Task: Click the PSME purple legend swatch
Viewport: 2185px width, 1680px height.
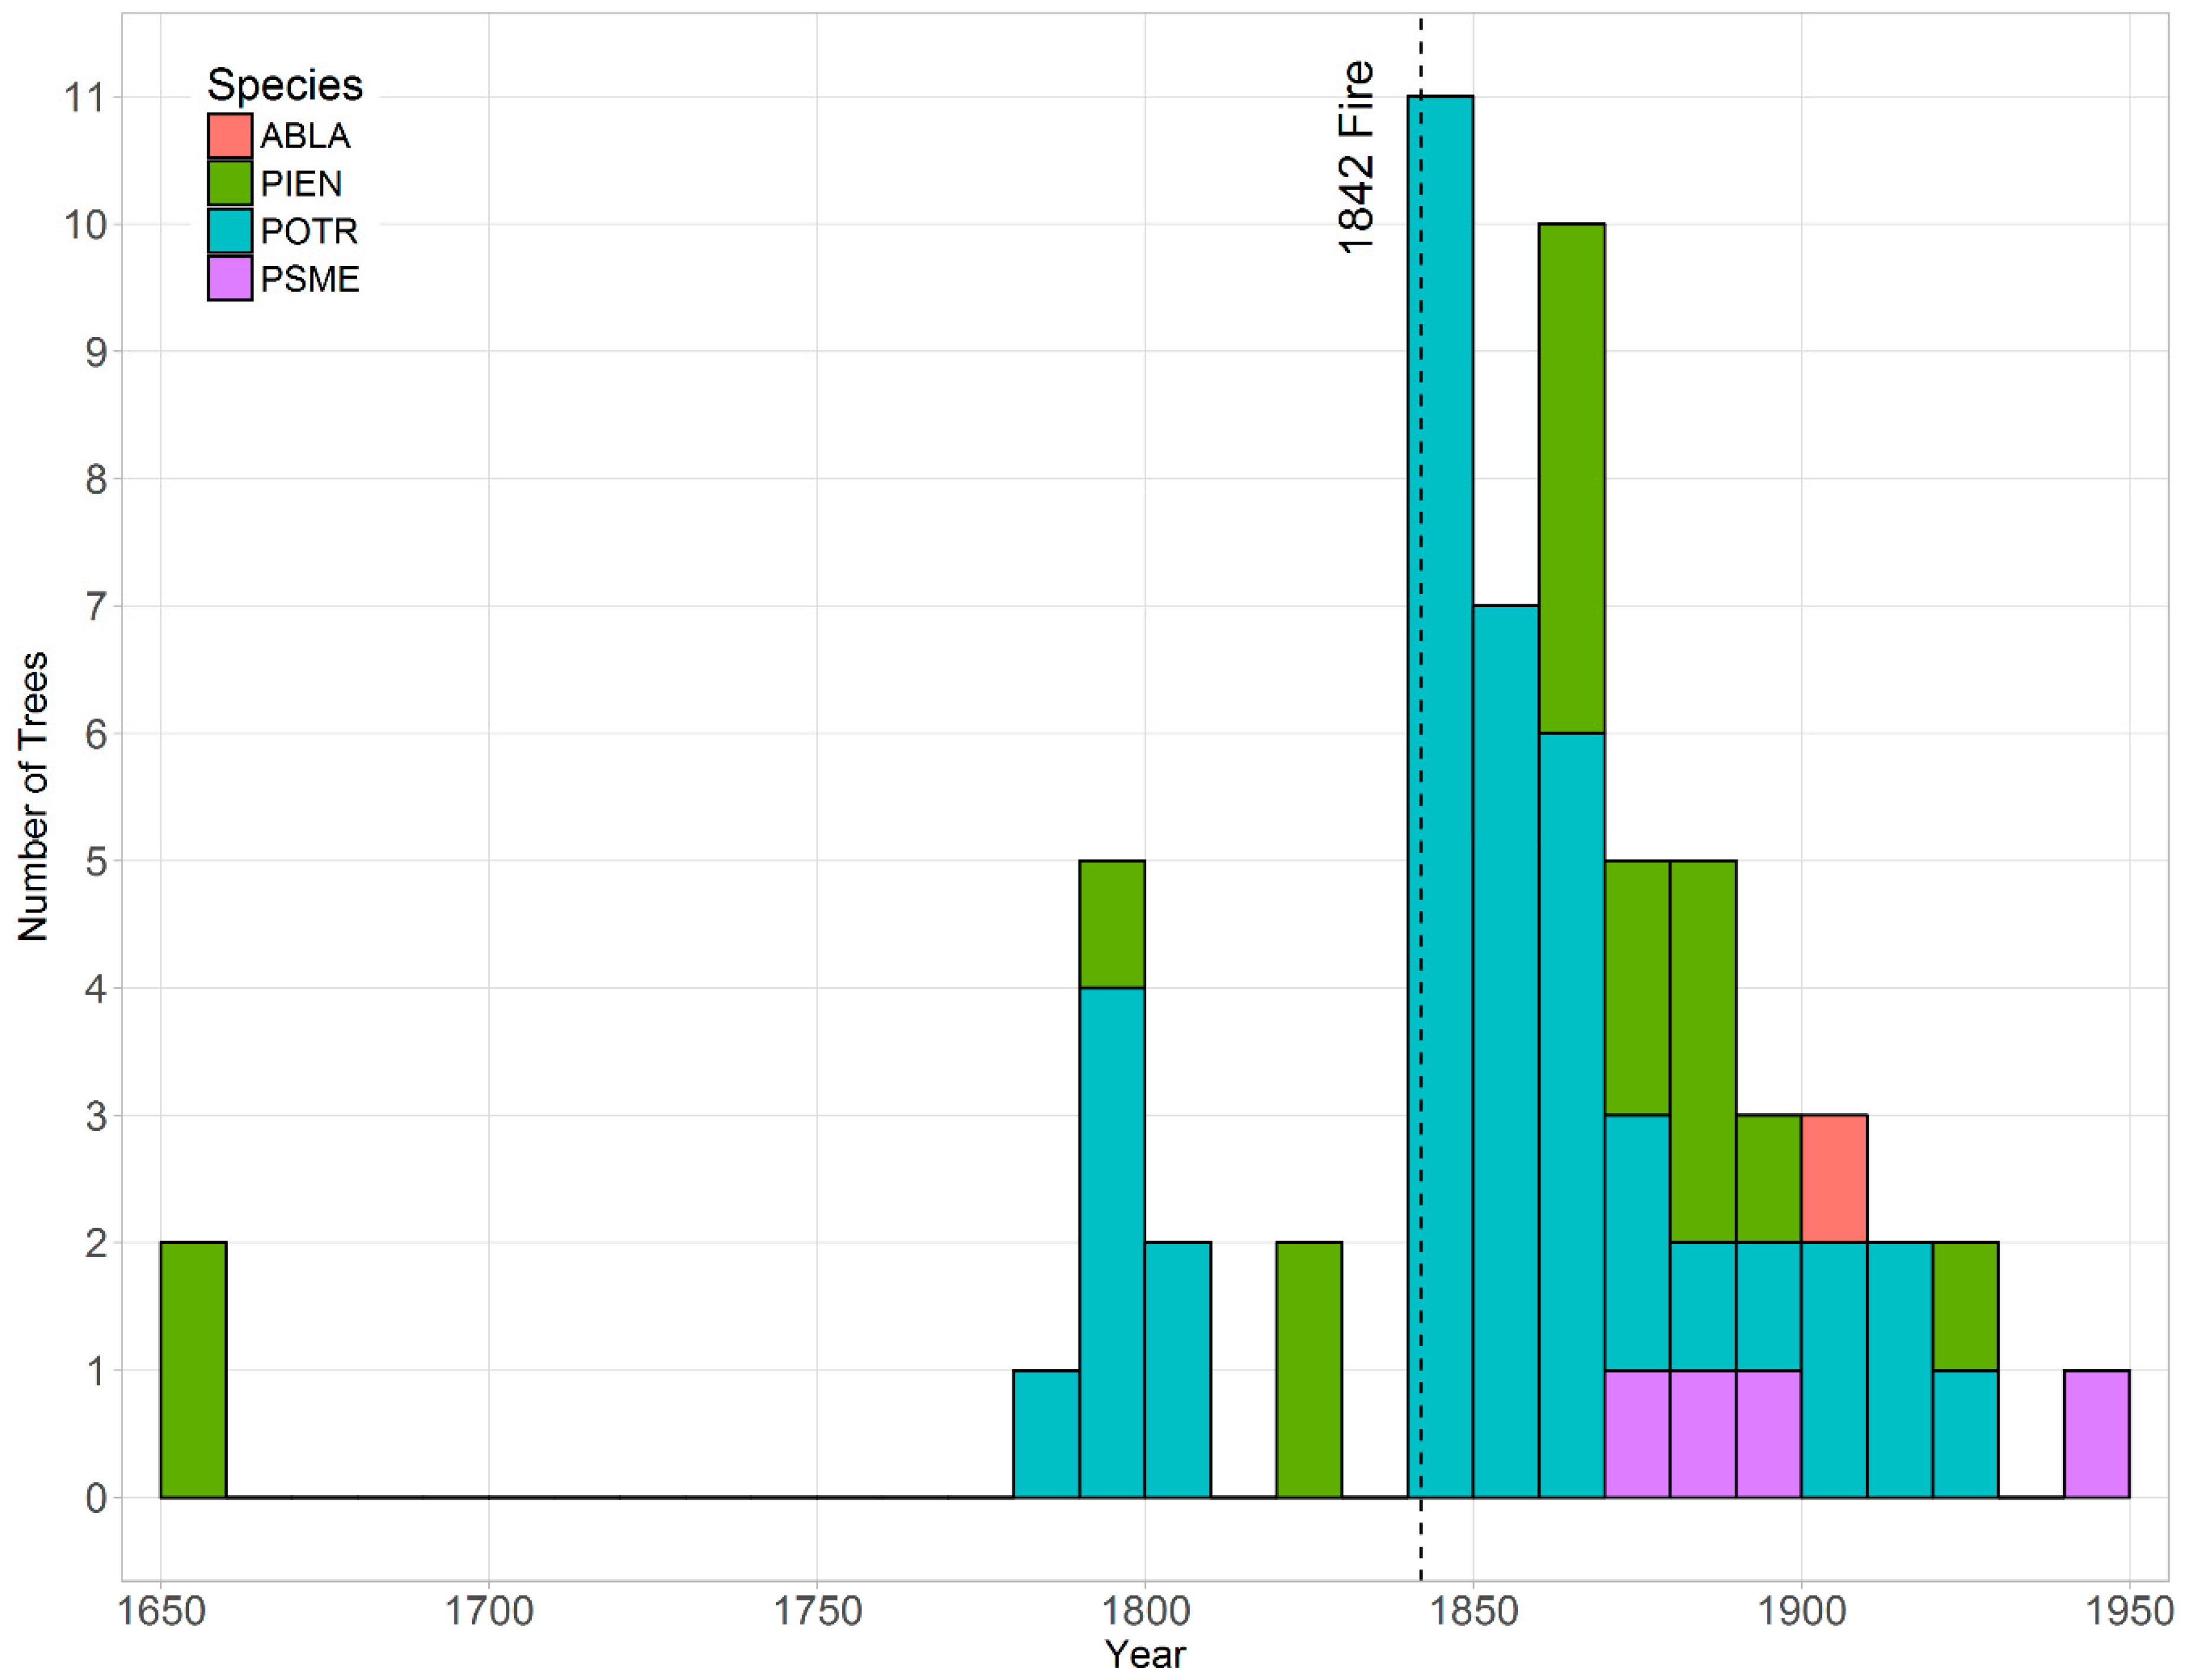Action: [x=229, y=278]
